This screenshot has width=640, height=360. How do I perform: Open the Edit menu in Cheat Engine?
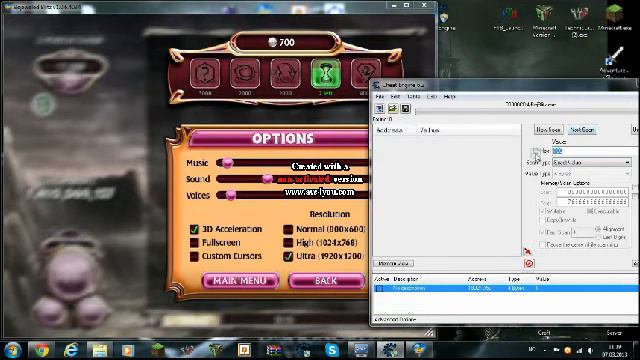tap(395, 97)
